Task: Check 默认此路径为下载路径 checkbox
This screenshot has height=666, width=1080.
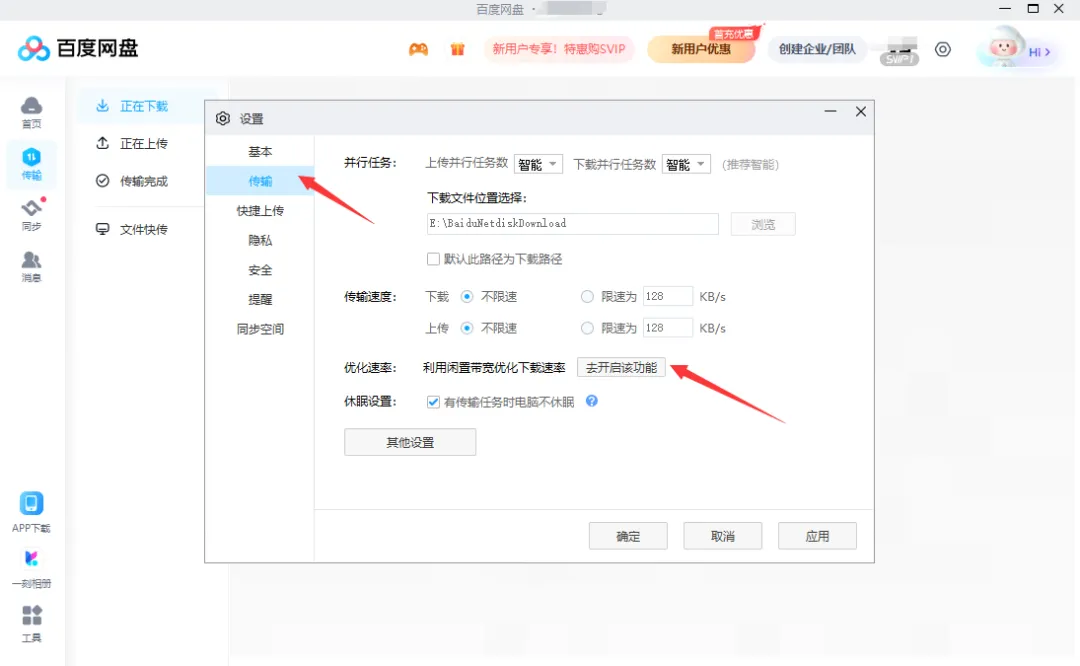Action: click(x=433, y=259)
